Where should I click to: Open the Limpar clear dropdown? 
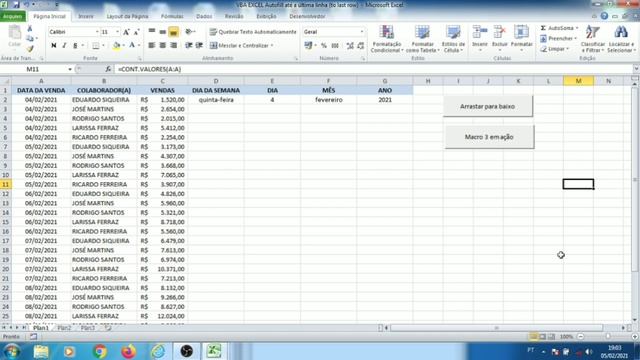click(x=555, y=49)
